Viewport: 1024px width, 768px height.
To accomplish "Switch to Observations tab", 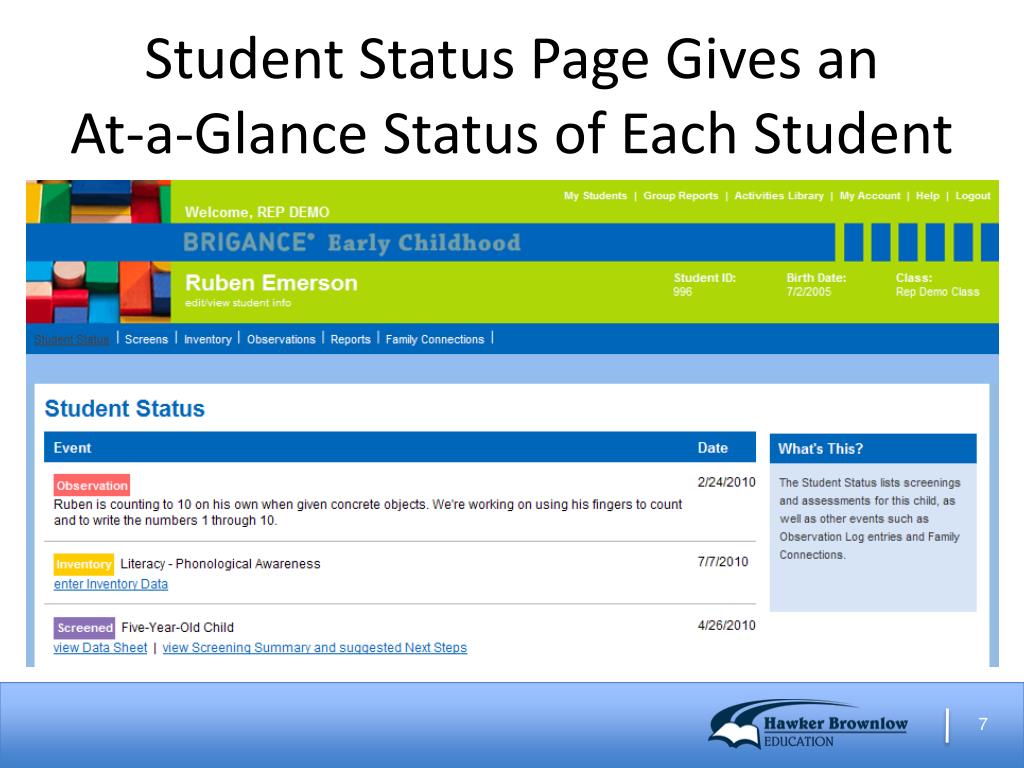I will tap(281, 340).
